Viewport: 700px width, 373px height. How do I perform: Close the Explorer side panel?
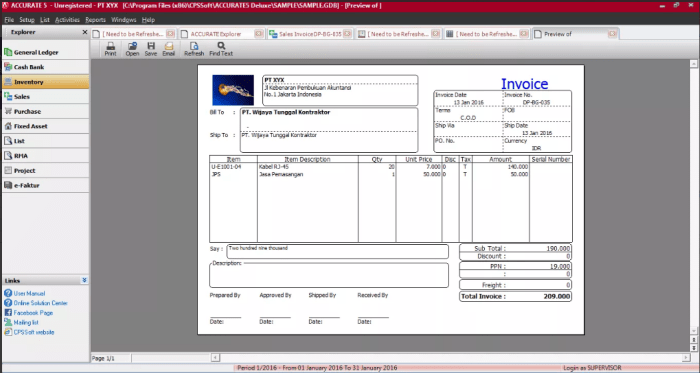click(85, 32)
